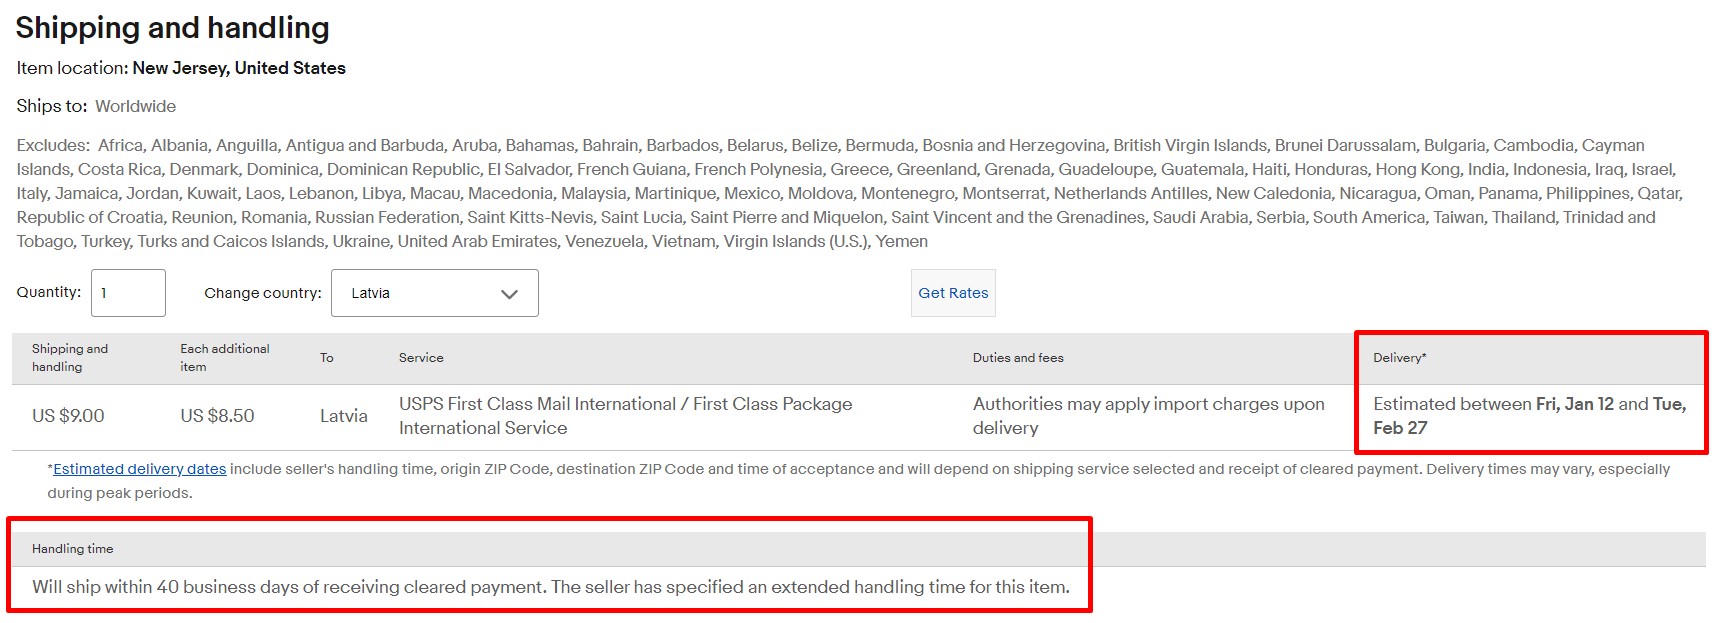
Task: Click Latvia in the shipping table row
Action: click(344, 416)
